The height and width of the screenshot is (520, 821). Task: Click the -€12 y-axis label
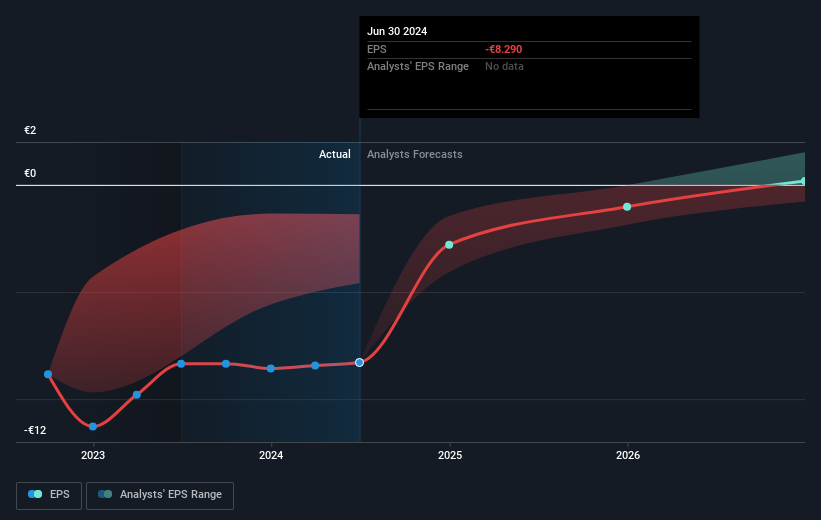click(x=35, y=430)
